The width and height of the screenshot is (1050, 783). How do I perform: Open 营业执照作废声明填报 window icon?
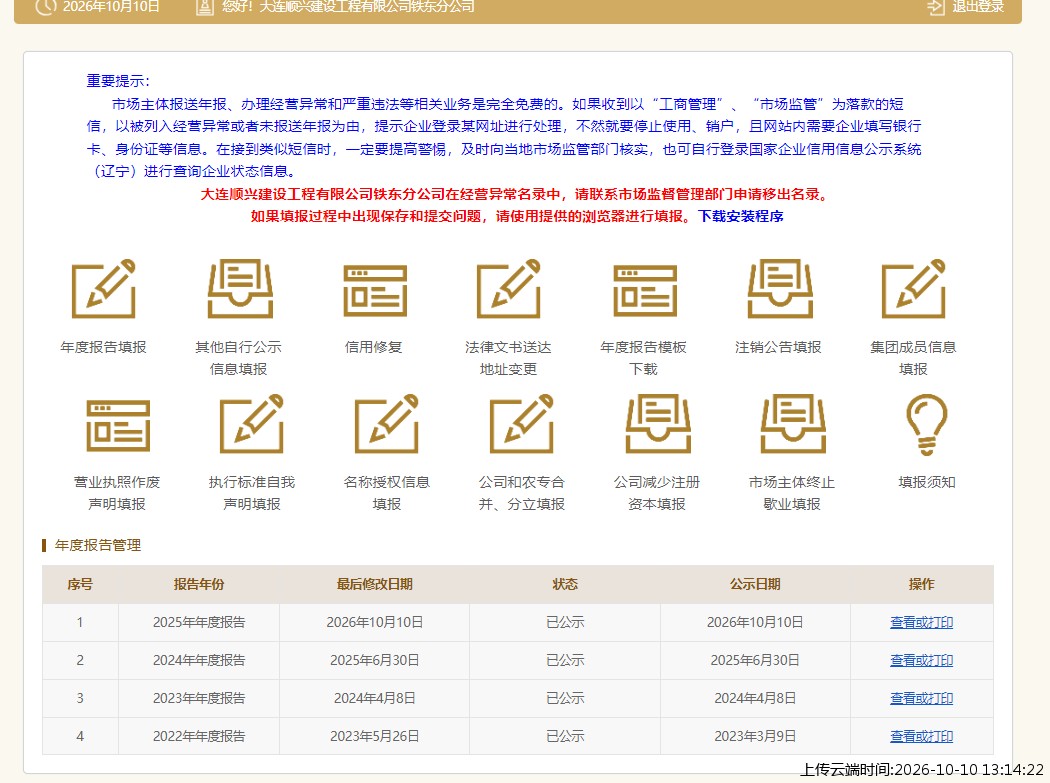pyautogui.click(x=118, y=426)
